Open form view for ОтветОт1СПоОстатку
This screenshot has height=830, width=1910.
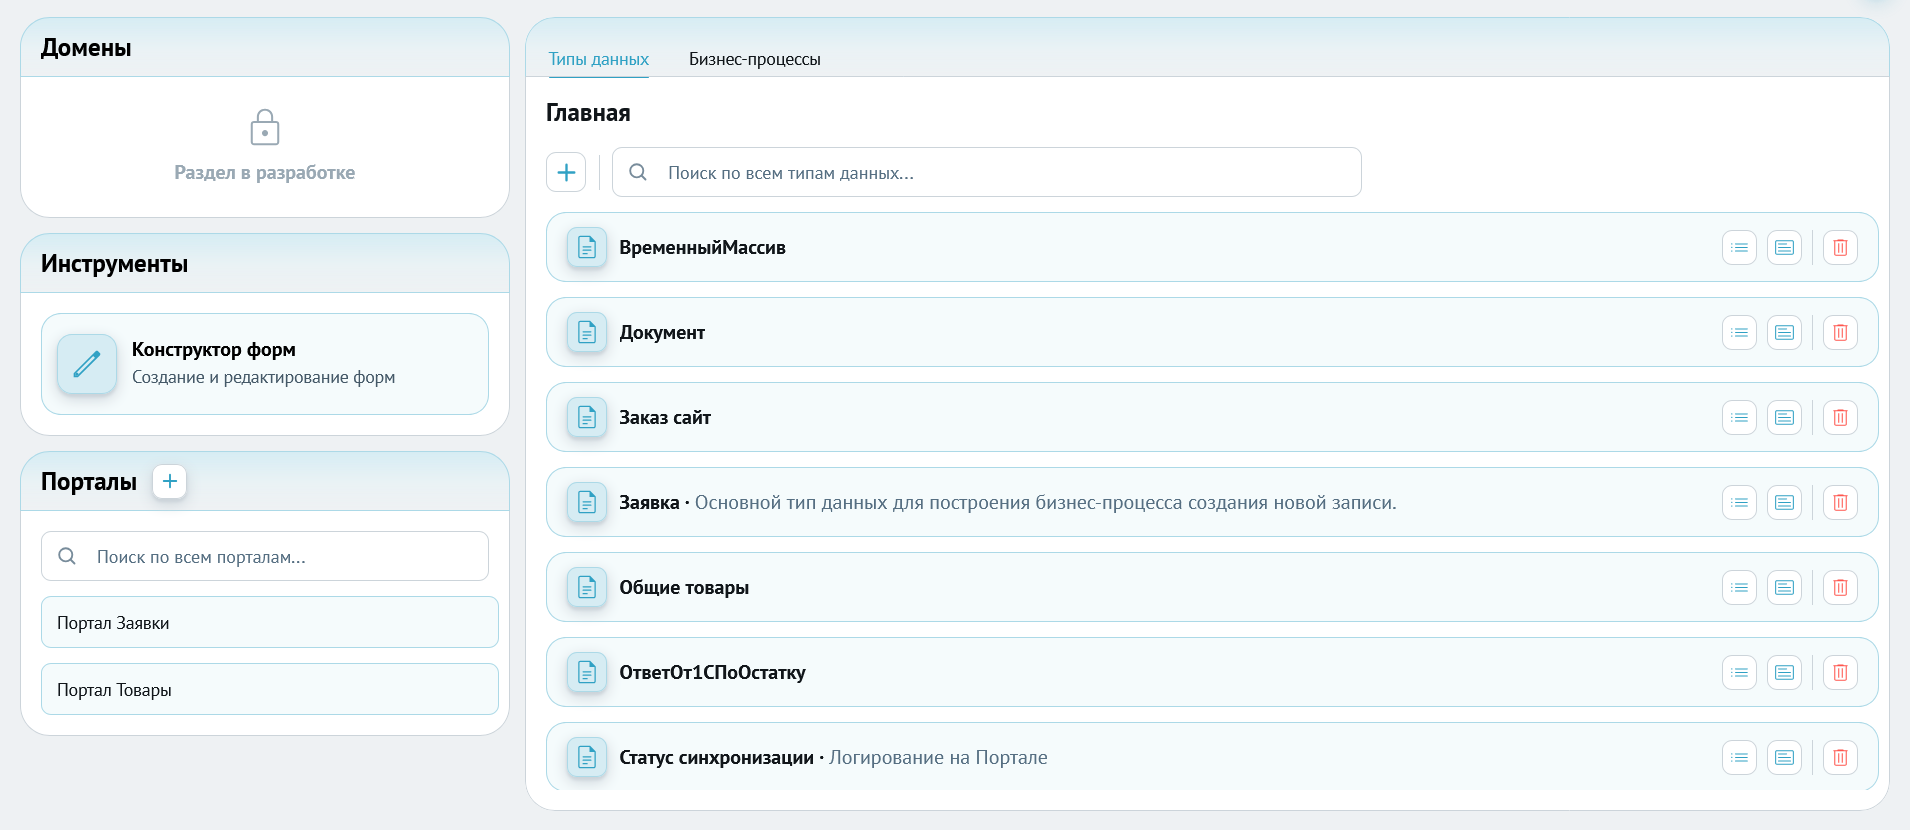click(x=1784, y=672)
